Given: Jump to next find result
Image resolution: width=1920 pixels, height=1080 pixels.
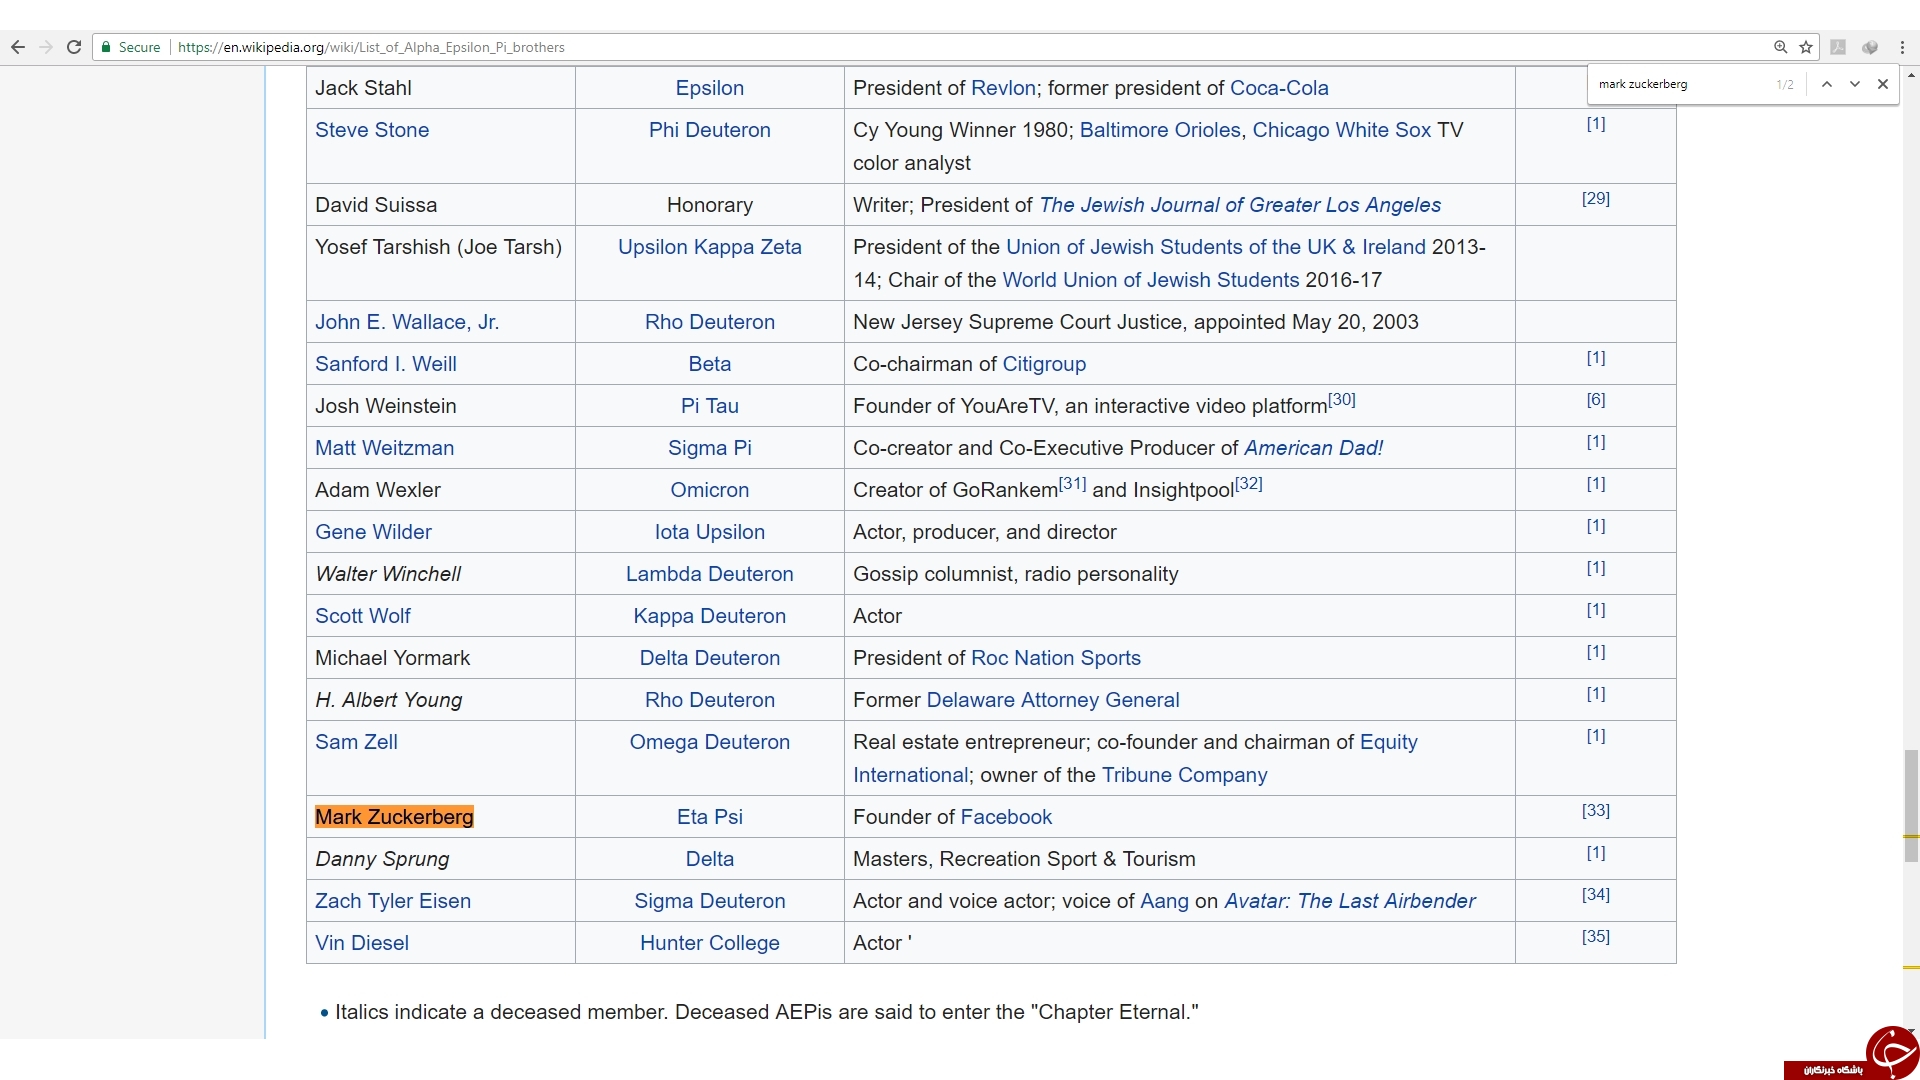Looking at the screenshot, I should (1855, 84).
